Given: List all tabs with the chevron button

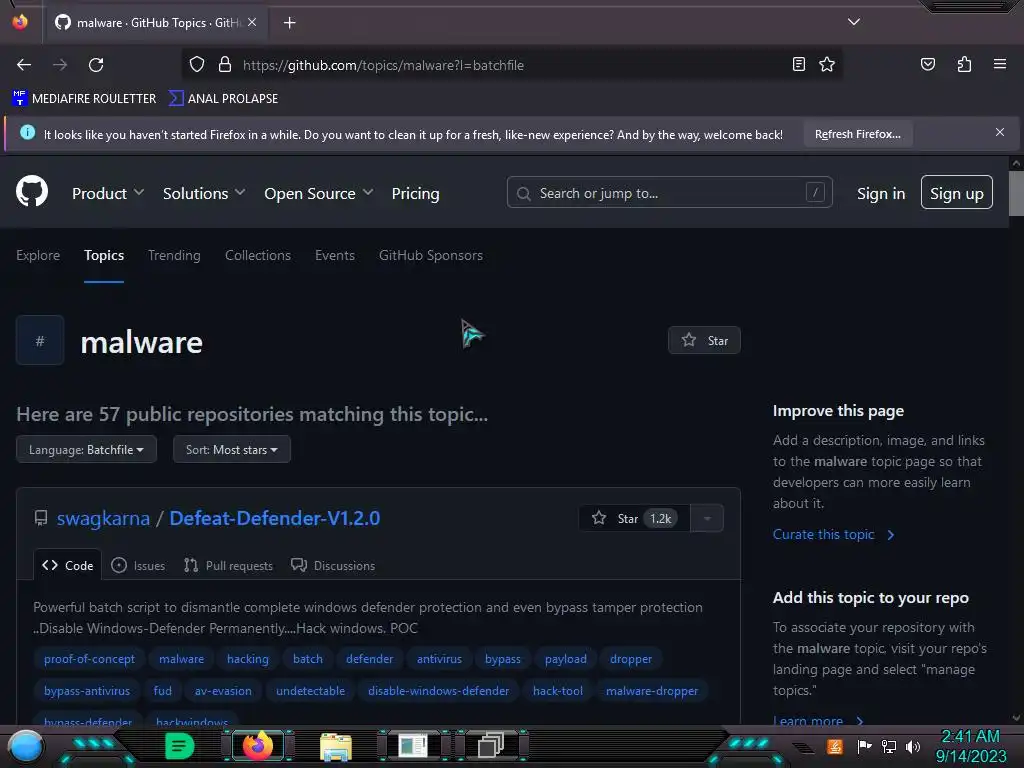Looking at the screenshot, I should point(854,22).
